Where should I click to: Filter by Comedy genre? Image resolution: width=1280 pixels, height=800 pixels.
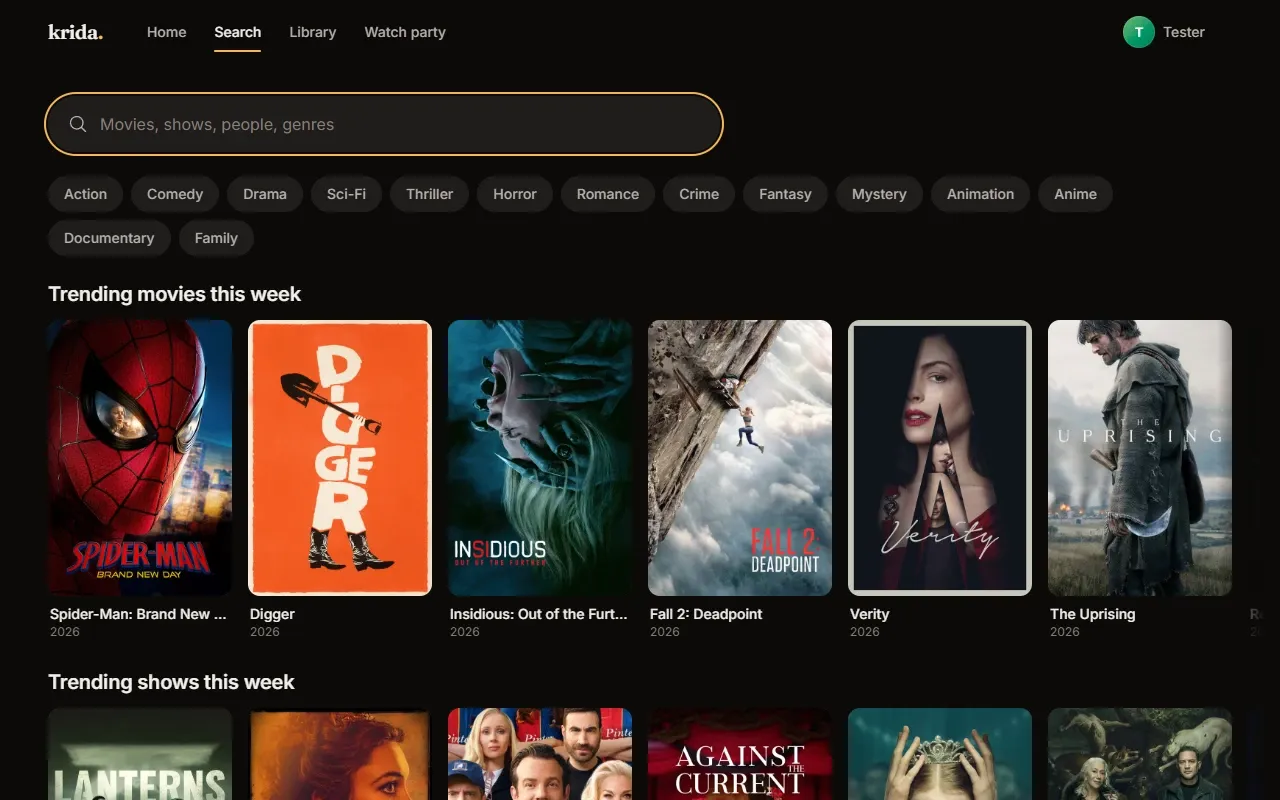(175, 194)
